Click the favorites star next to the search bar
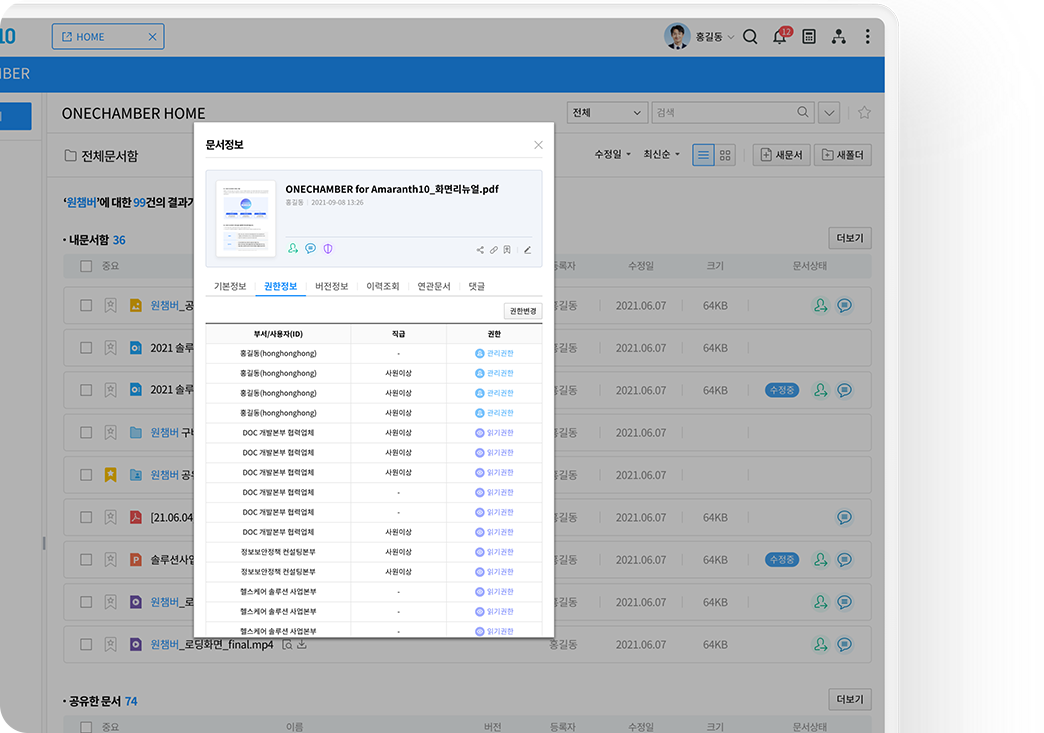Viewport: 1044px width, 733px height. 864,113
